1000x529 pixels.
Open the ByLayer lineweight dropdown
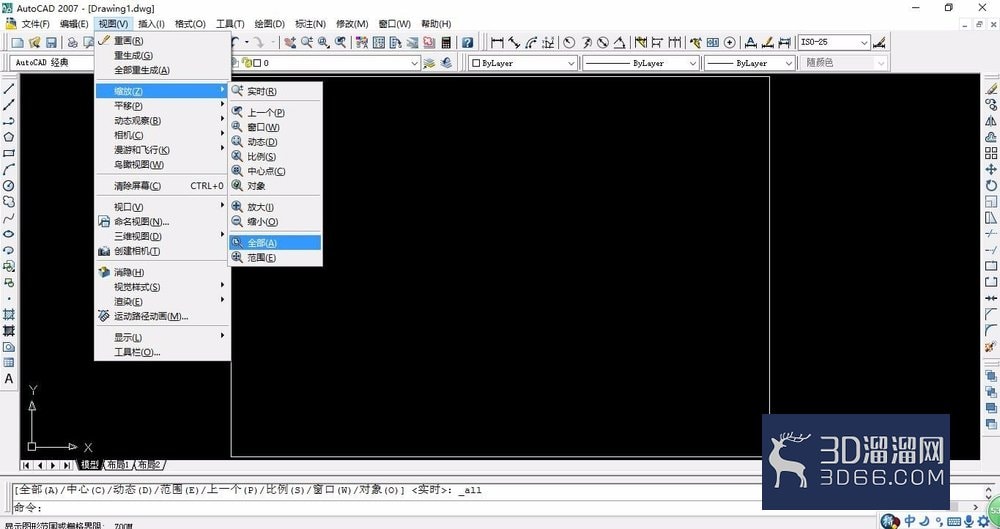pos(749,63)
